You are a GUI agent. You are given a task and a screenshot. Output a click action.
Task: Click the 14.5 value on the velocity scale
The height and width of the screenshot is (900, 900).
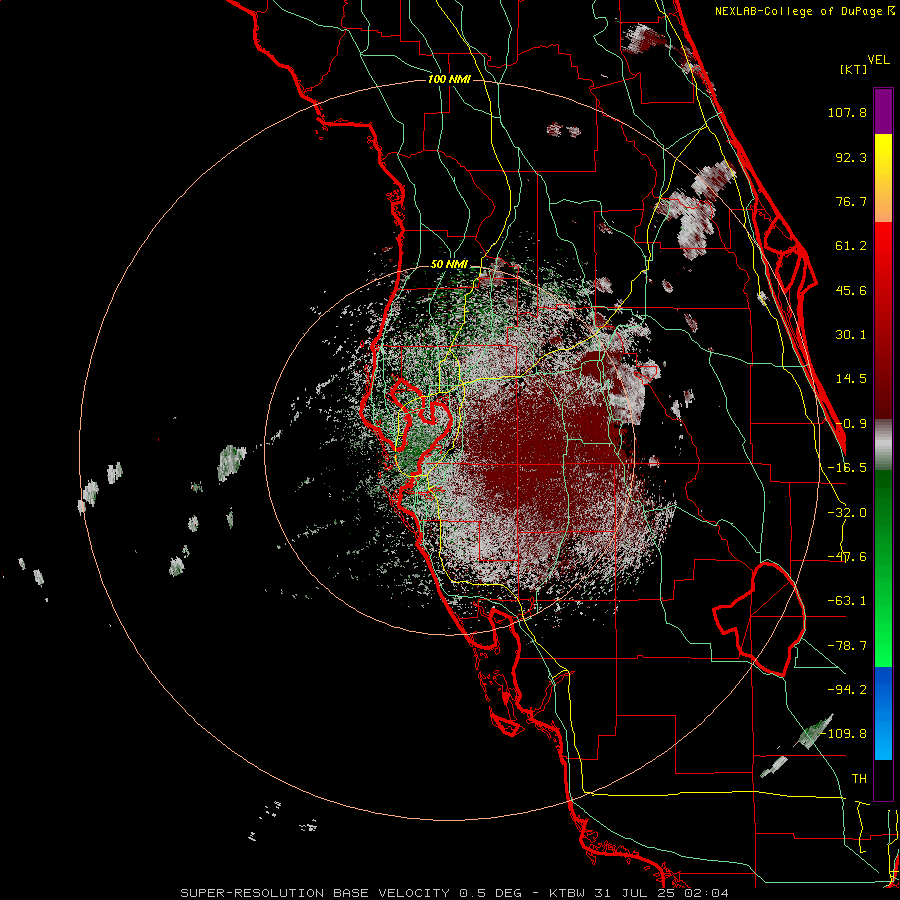(851, 379)
